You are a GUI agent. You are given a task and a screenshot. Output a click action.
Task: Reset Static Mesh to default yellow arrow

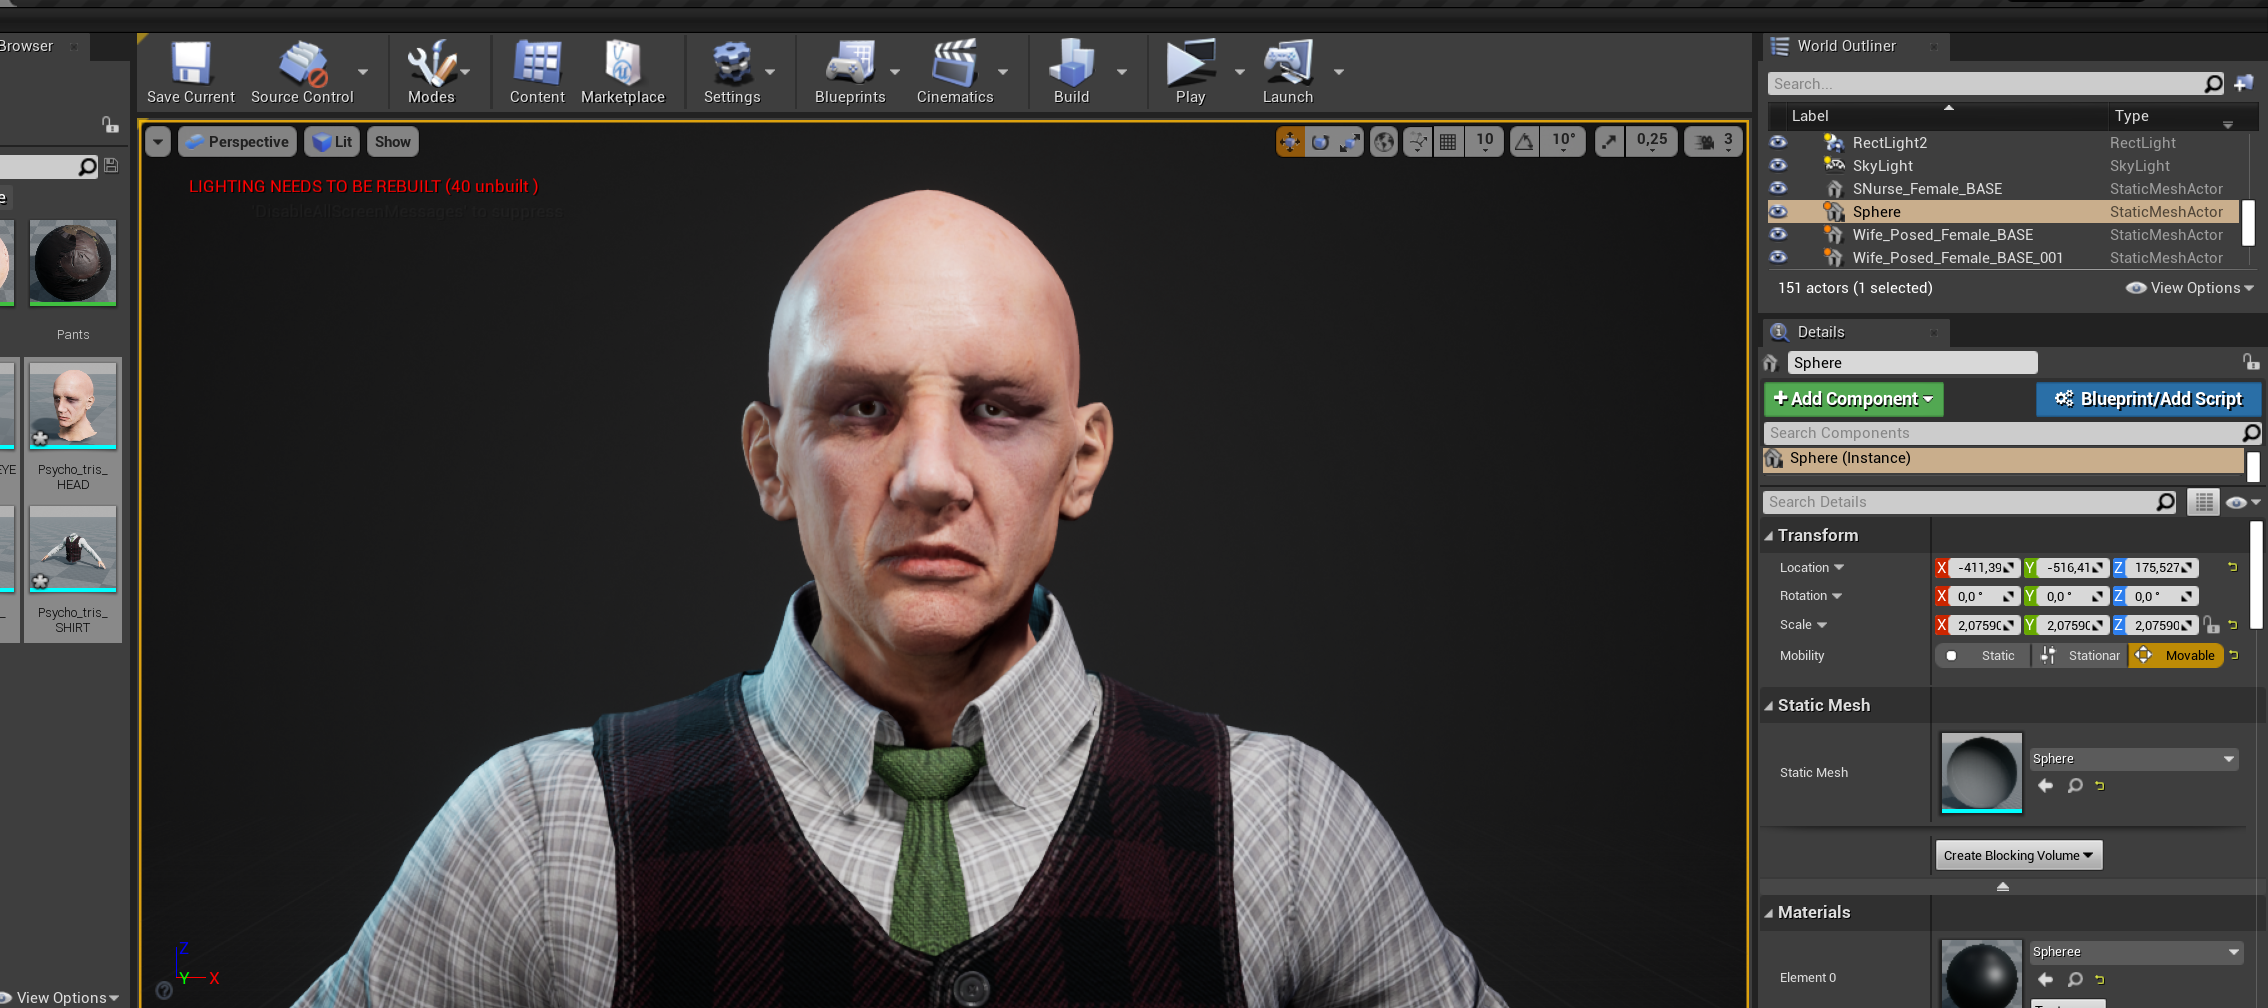2100,786
